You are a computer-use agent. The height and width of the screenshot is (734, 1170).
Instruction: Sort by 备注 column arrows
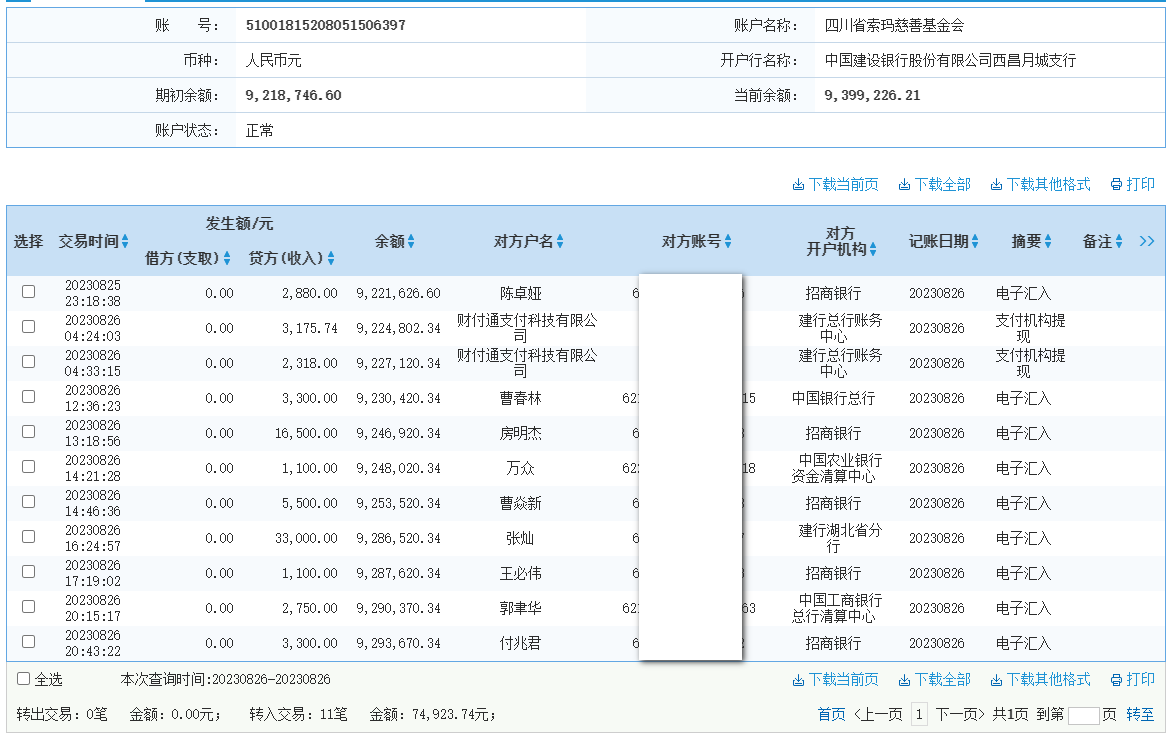point(1119,242)
